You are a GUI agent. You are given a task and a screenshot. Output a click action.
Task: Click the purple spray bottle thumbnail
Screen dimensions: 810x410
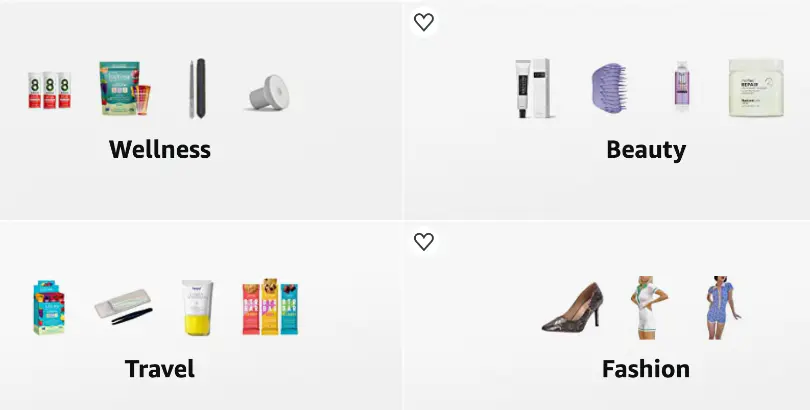682,86
